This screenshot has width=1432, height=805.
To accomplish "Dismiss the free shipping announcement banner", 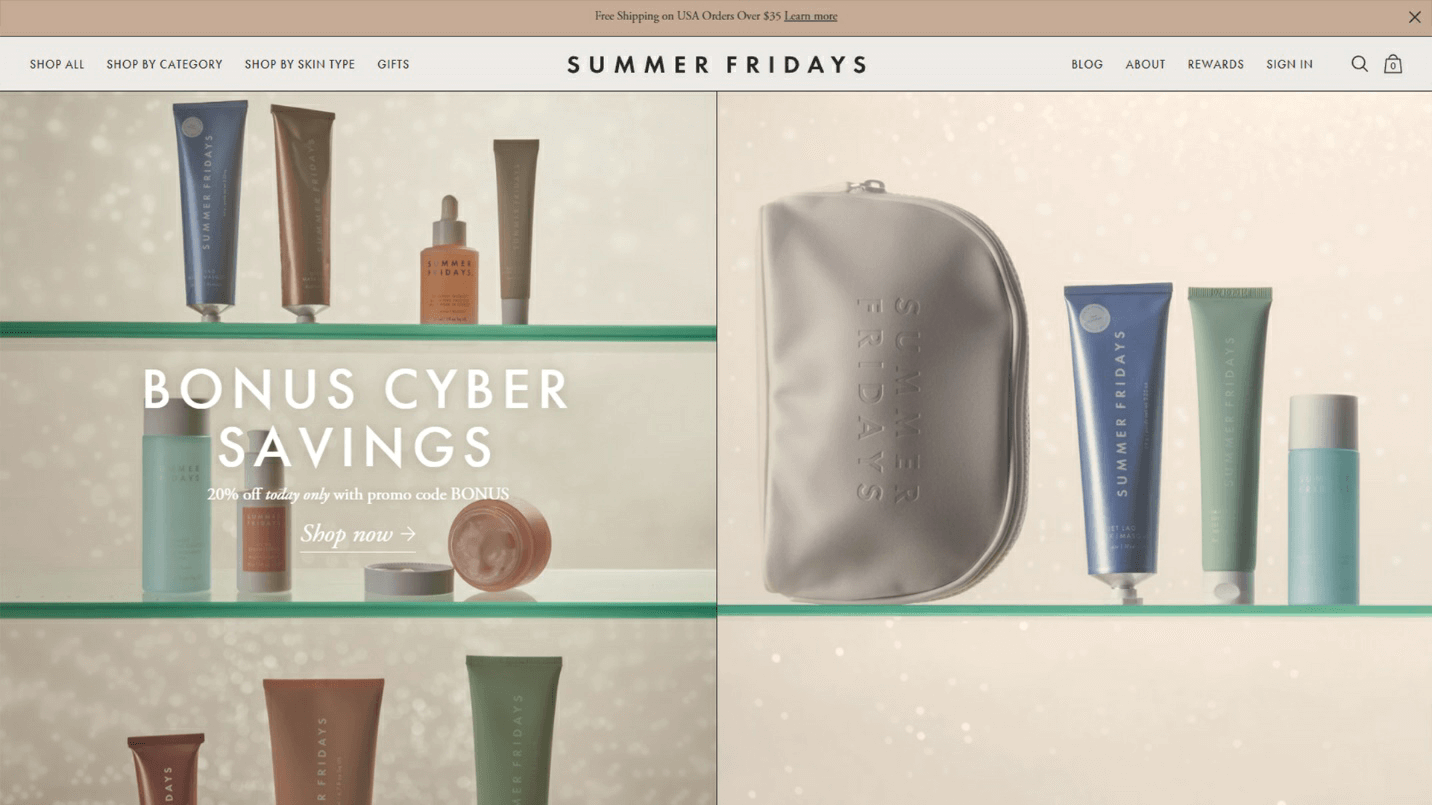I will [1414, 17].
